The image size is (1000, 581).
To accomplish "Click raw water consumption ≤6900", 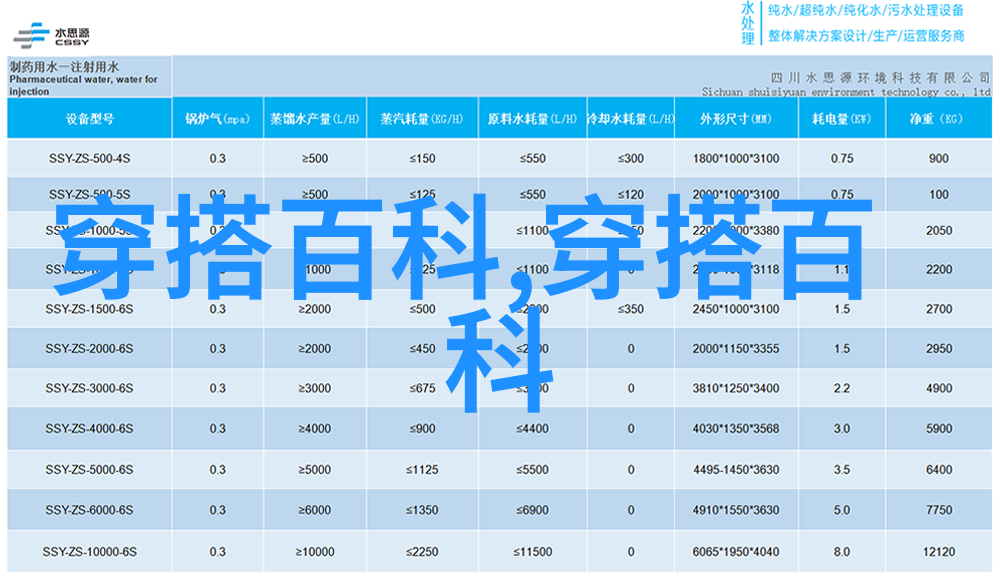I will coord(532,510).
